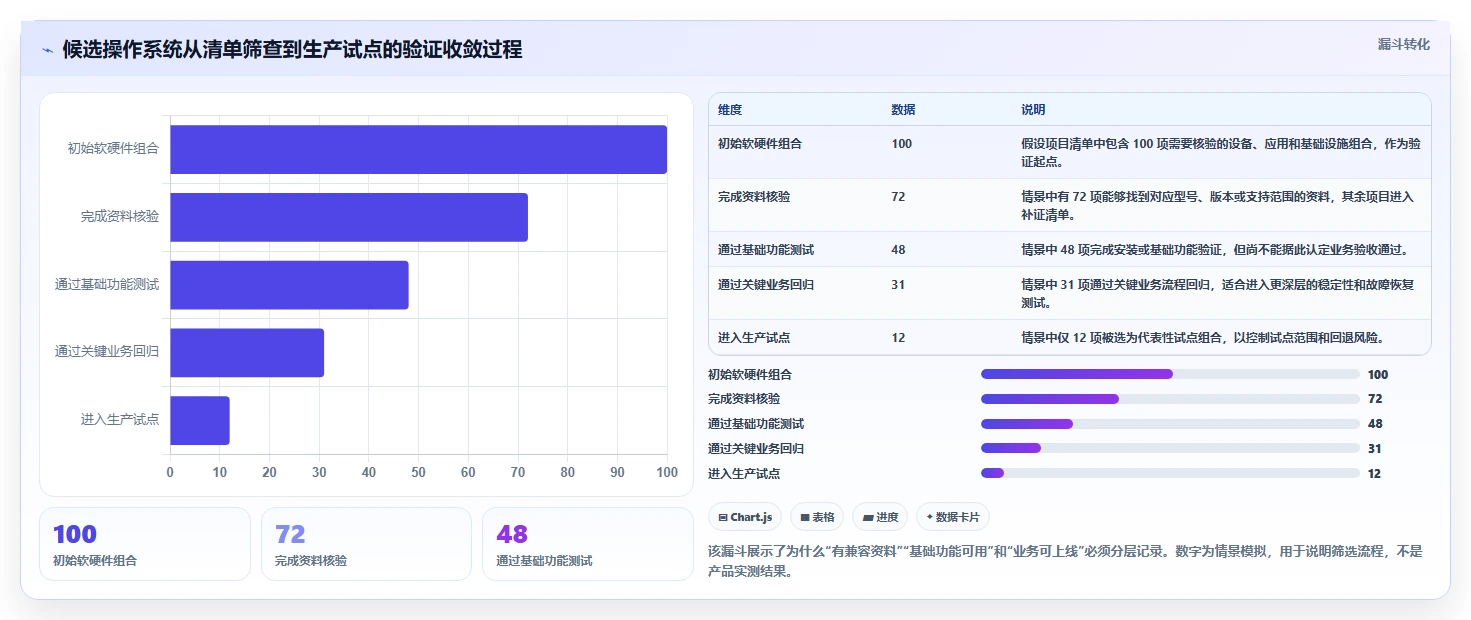Click the 进入生产试点 progress bar
This screenshot has height=620, width=1471.
(1170, 473)
